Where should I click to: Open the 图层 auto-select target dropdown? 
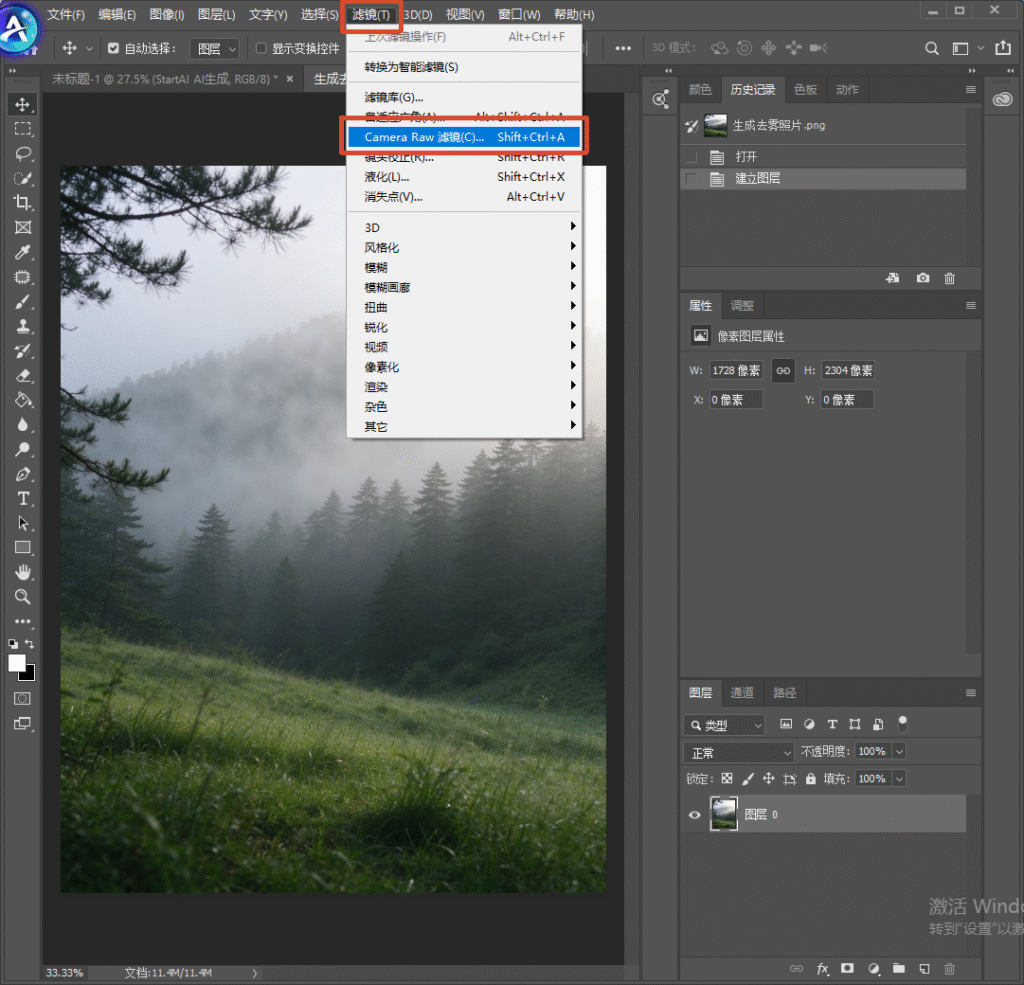214,49
